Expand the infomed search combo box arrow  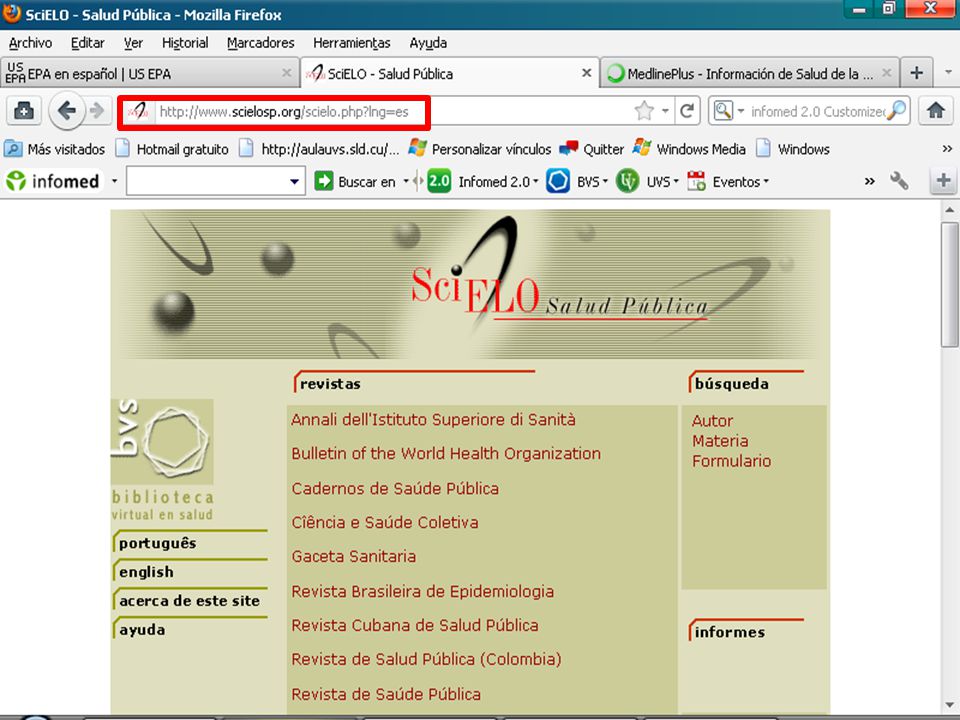pyautogui.click(x=294, y=182)
